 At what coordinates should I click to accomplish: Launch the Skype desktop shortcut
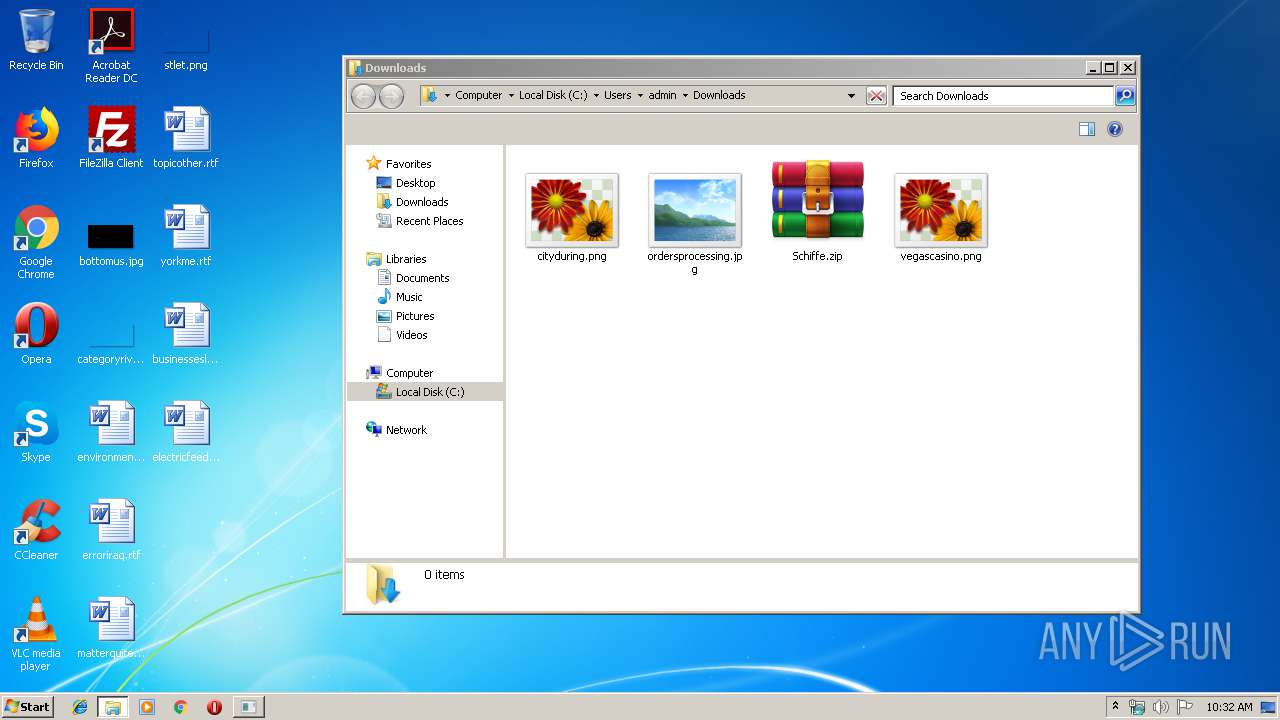coord(36,433)
